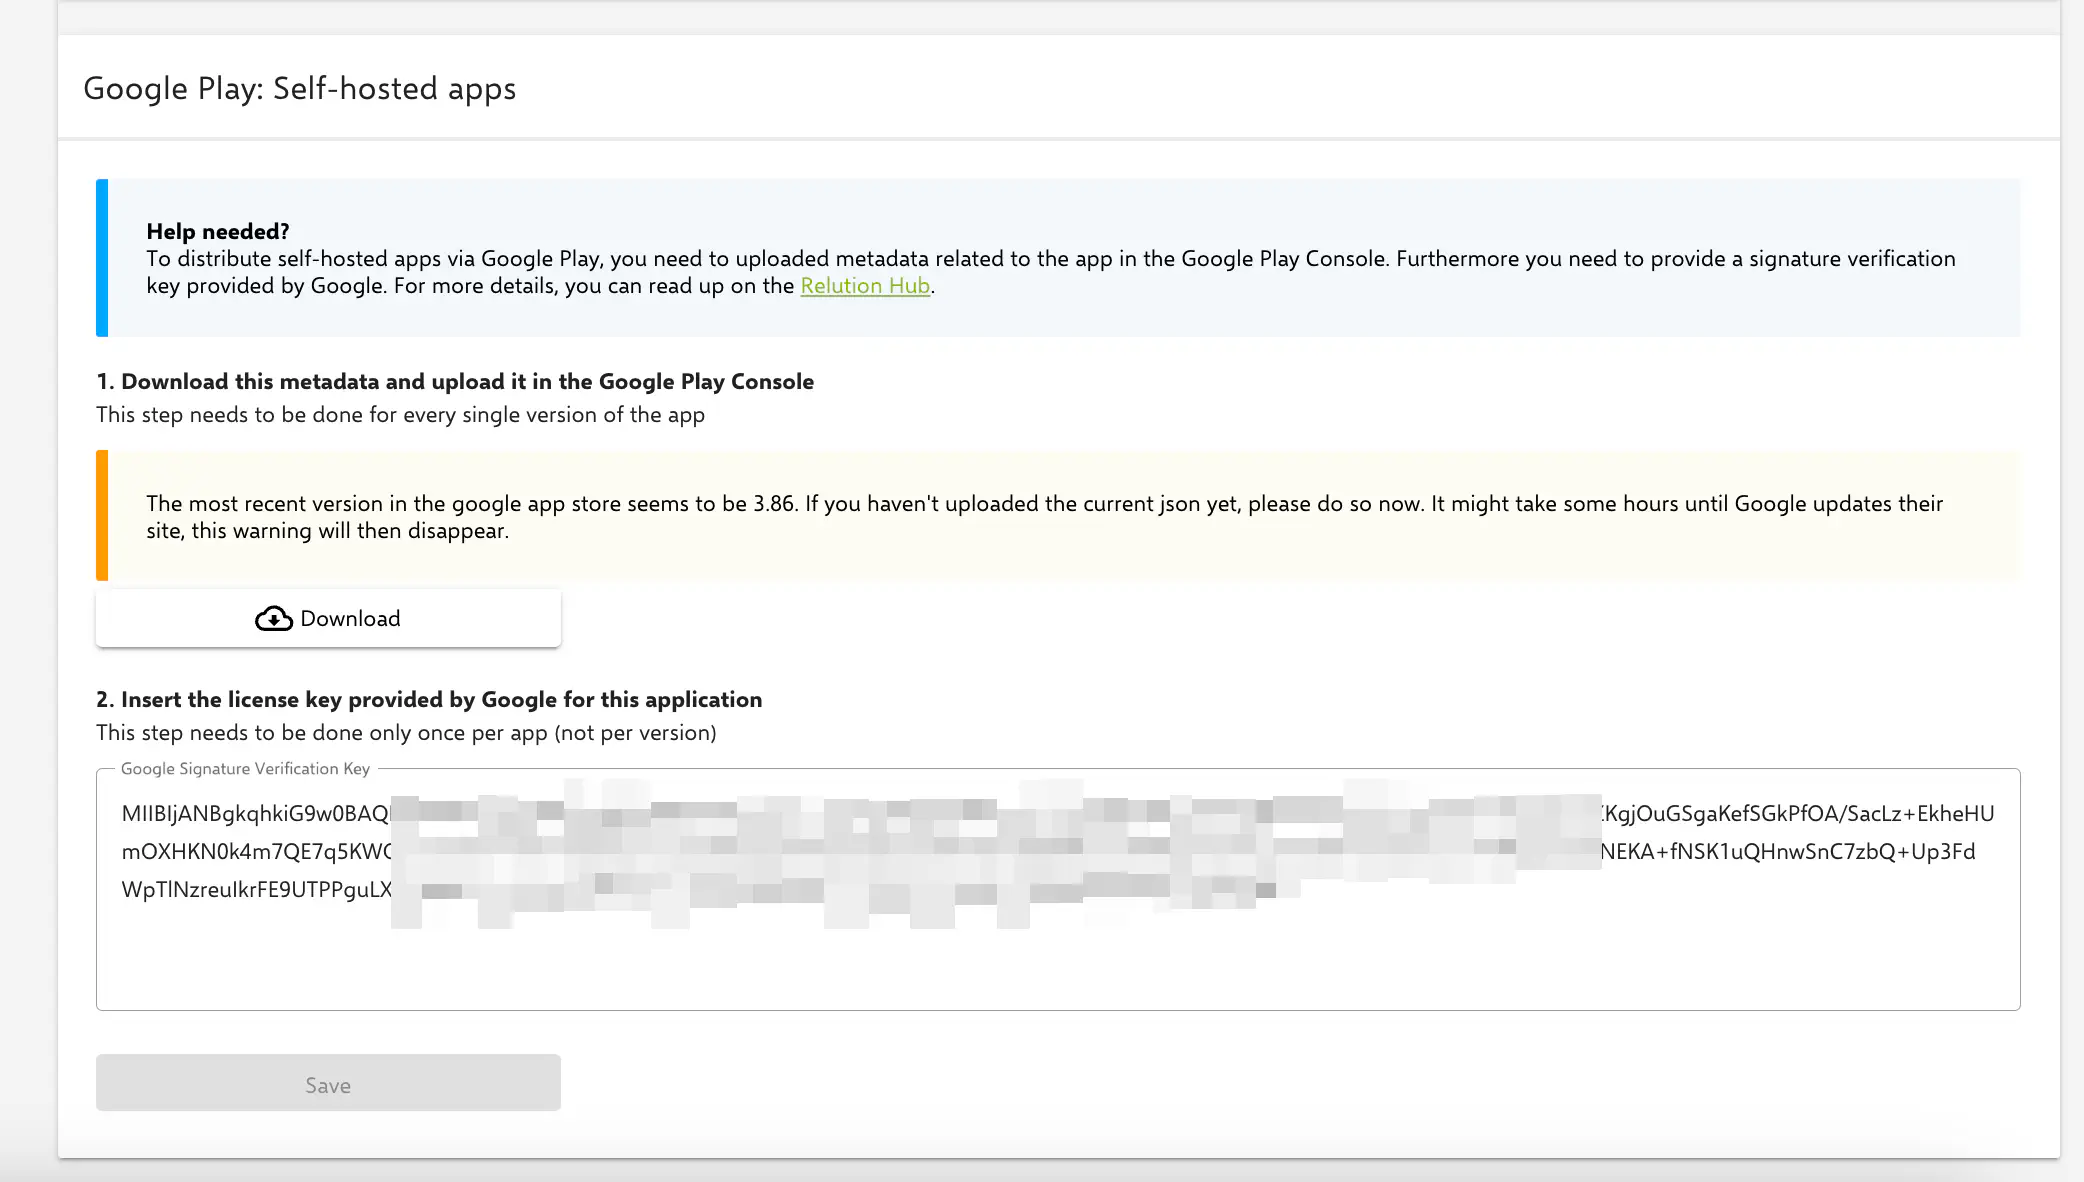This screenshot has height=1182, width=2084.
Task: Click the Google Signature Verification Key label
Action: pyautogui.click(x=245, y=769)
